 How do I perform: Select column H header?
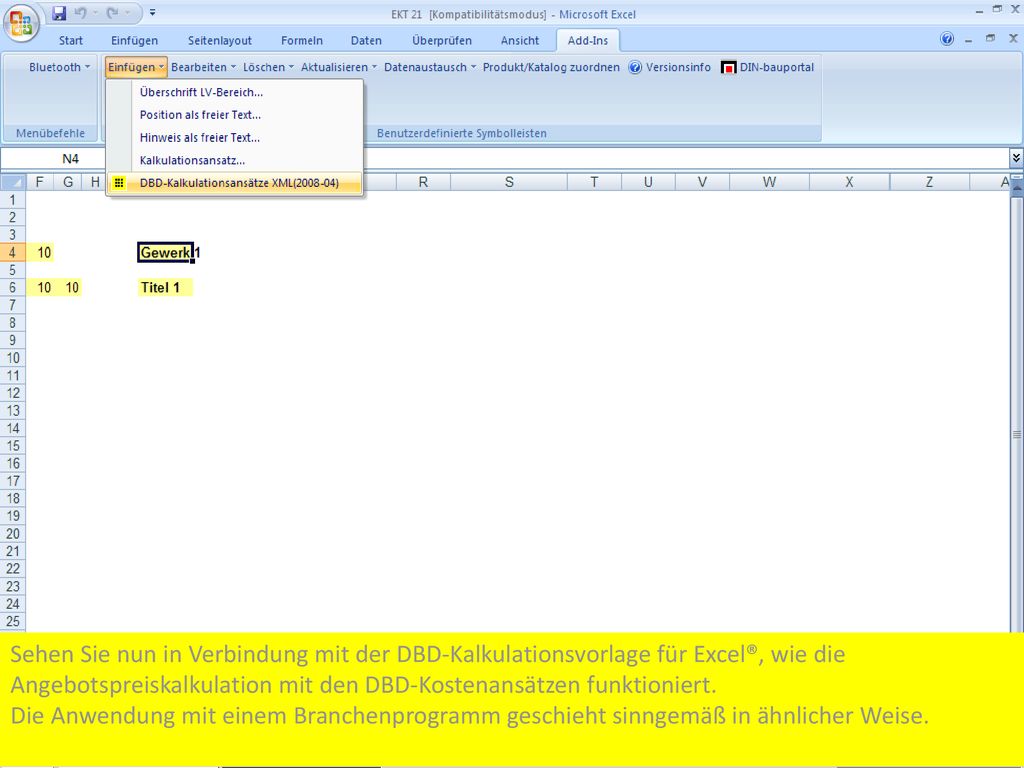pos(95,182)
